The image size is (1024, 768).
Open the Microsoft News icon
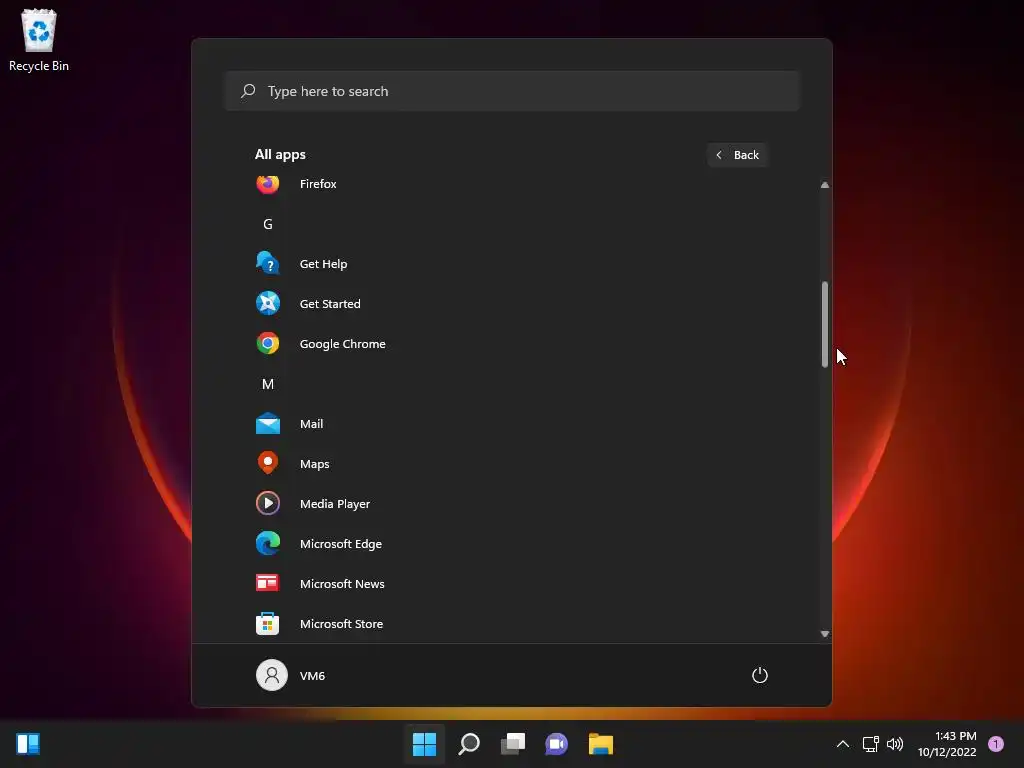pyautogui.click(x=268, y=583)
